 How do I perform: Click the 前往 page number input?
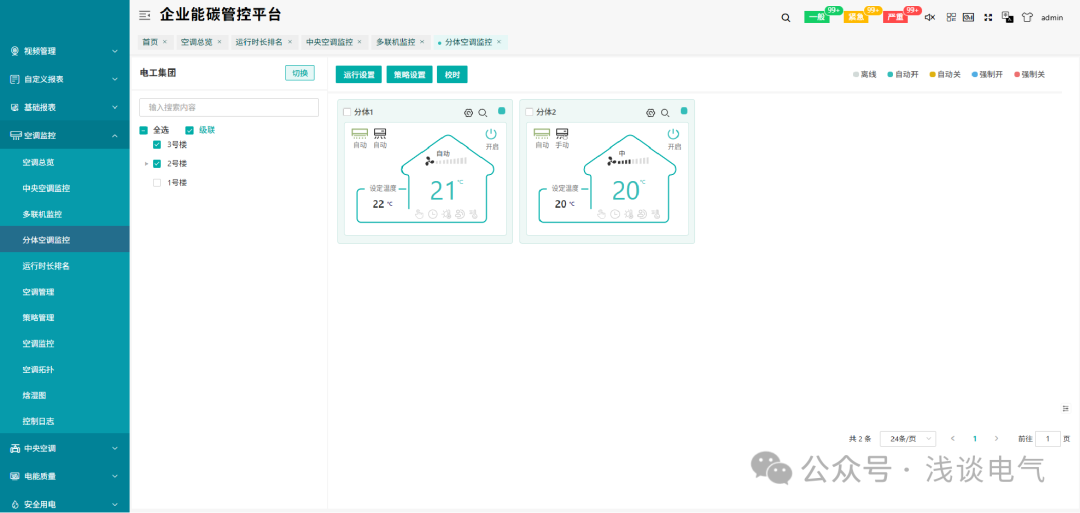point(1048,439)
